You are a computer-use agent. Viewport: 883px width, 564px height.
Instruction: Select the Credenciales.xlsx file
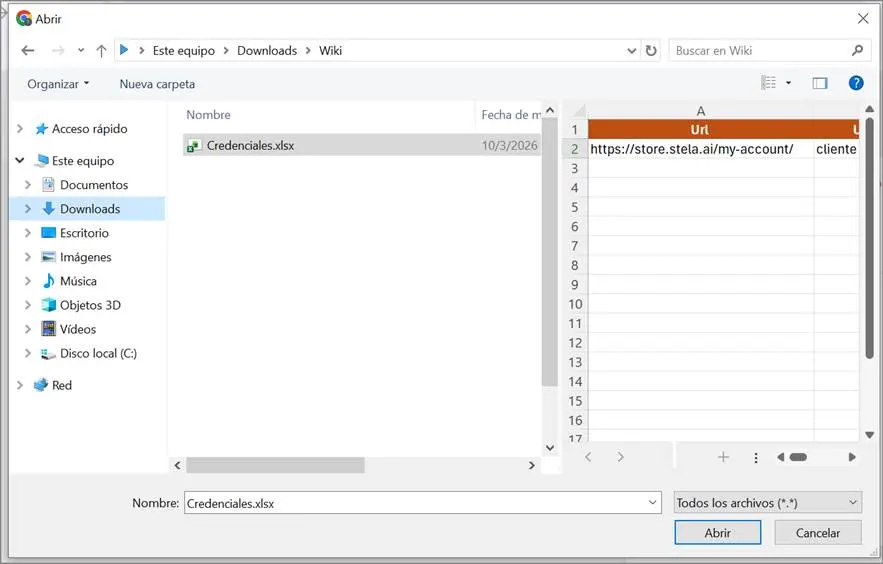pyautogui.click(x=250, y=146)
